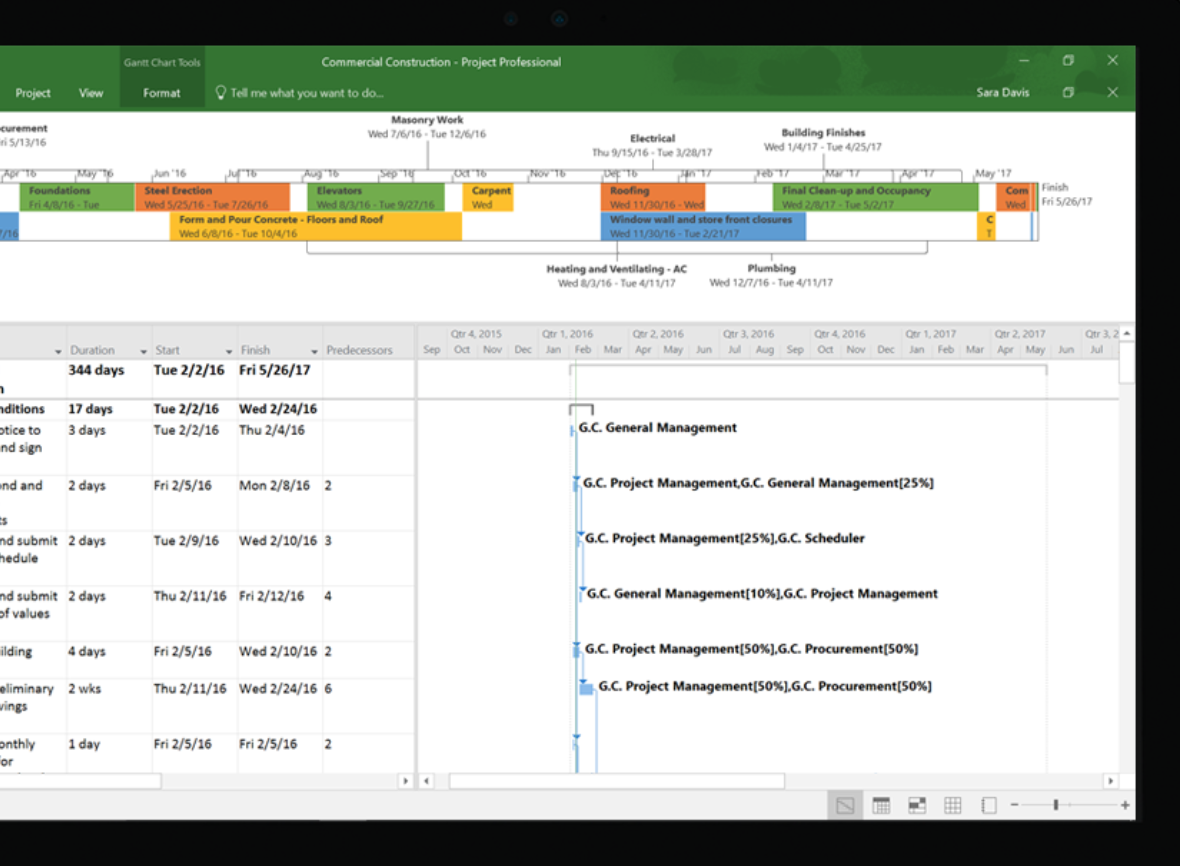The height and width of the screenshot is (866, 1180).
Task: Switch to Task Usage view icon
Action: click(x=881, y=806)
